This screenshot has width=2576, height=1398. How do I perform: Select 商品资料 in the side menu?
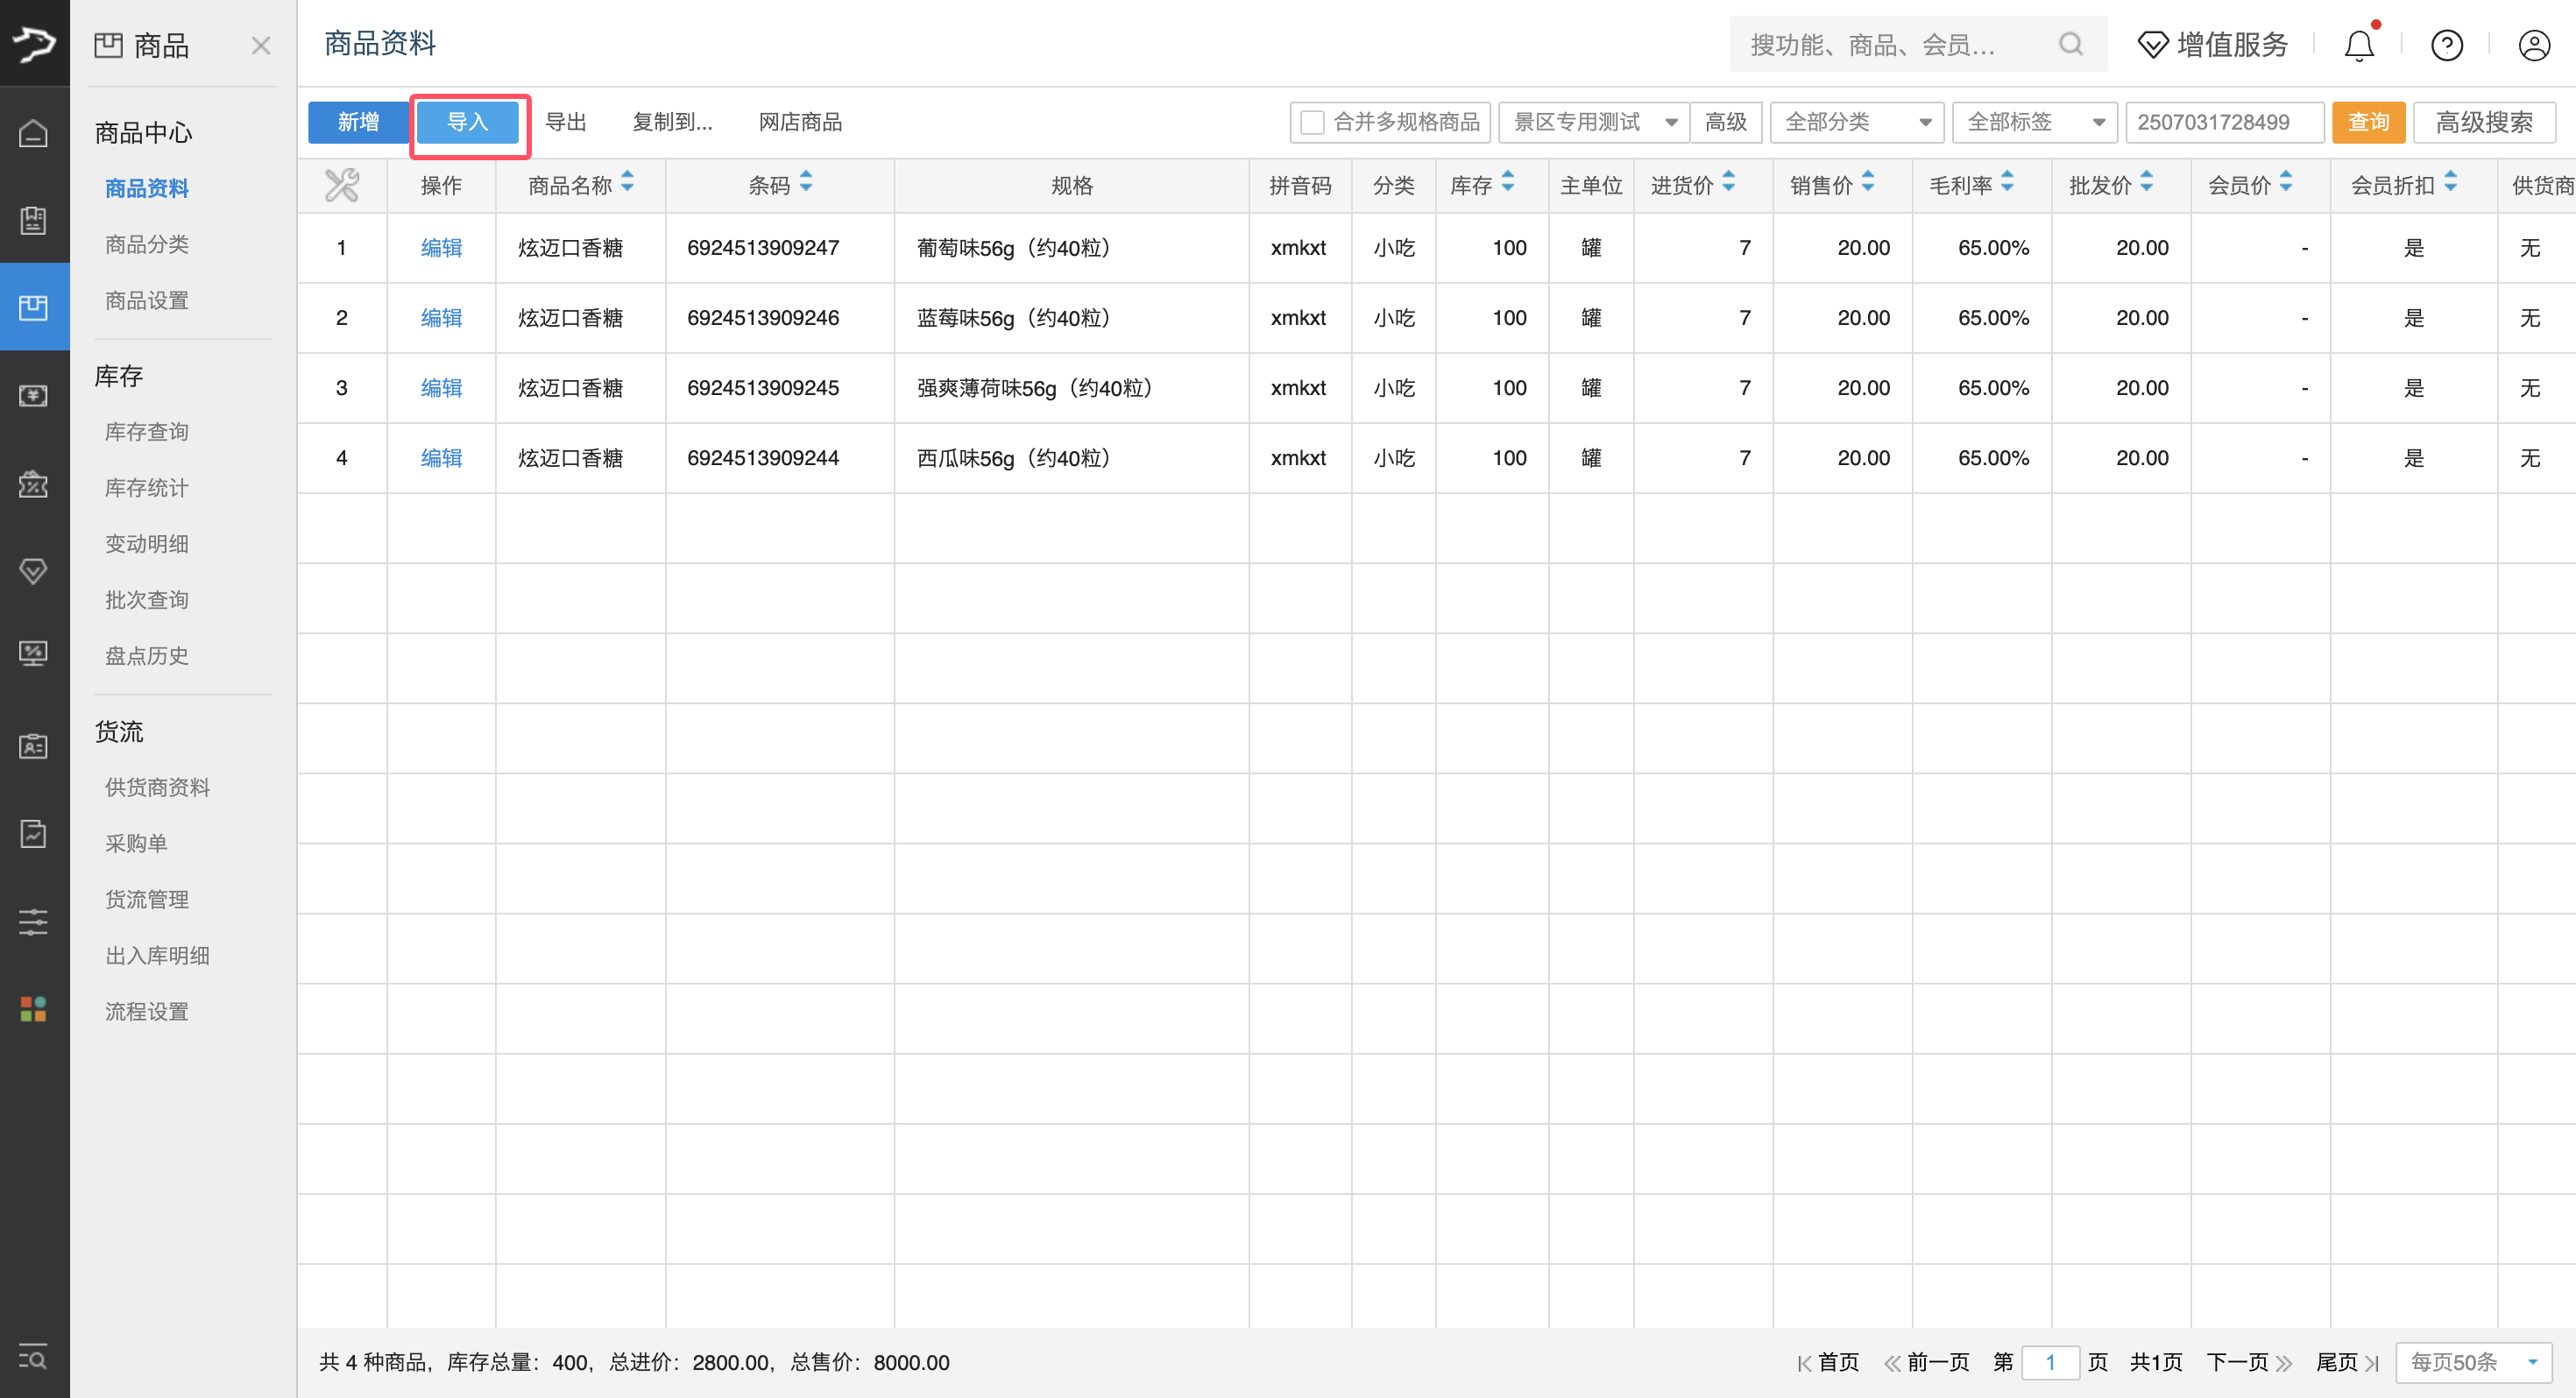pyautogui.click(x=147, y=188)
